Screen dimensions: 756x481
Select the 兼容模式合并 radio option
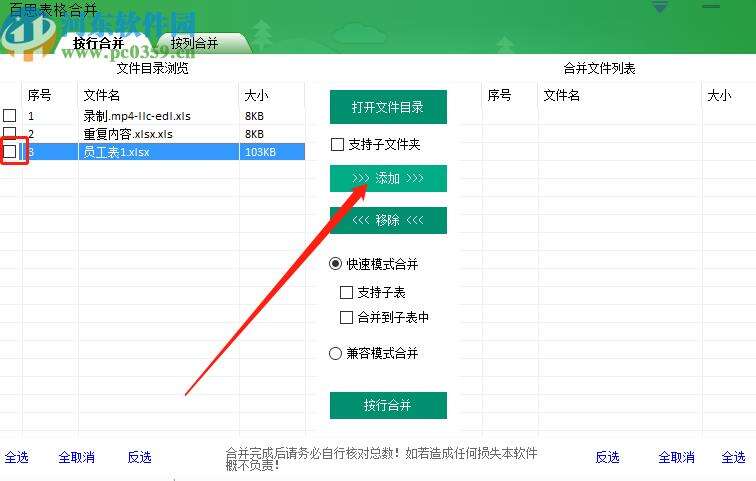[335, 353]
